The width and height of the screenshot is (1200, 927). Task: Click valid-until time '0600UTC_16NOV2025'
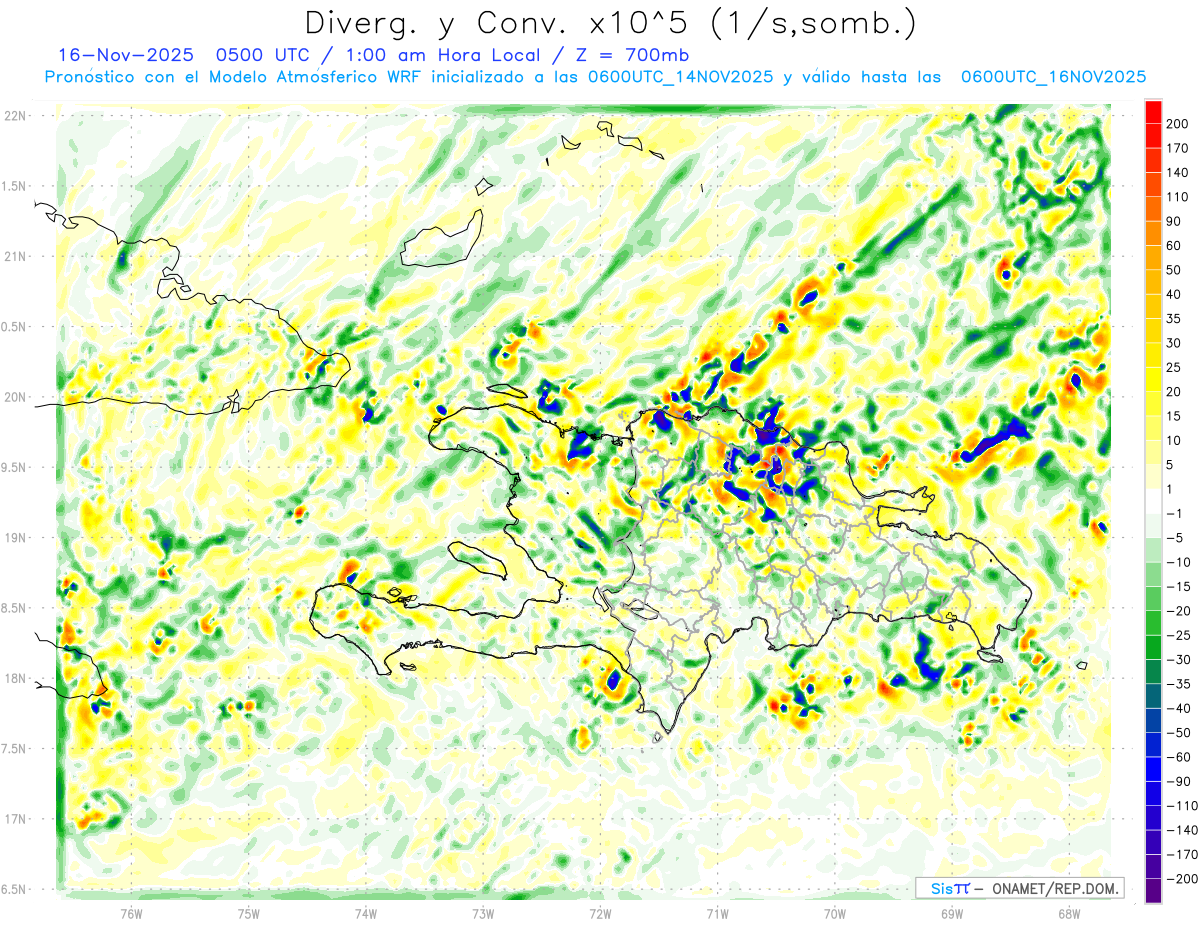(x=1053, y=76)
